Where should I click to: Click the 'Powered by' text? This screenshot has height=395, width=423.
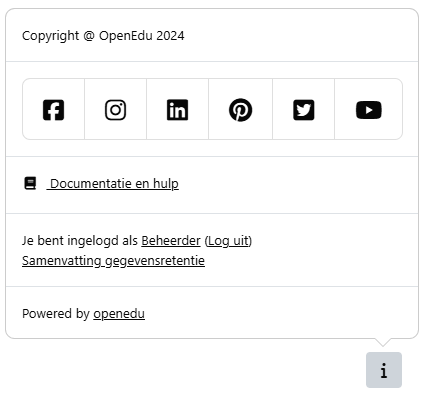56,314
